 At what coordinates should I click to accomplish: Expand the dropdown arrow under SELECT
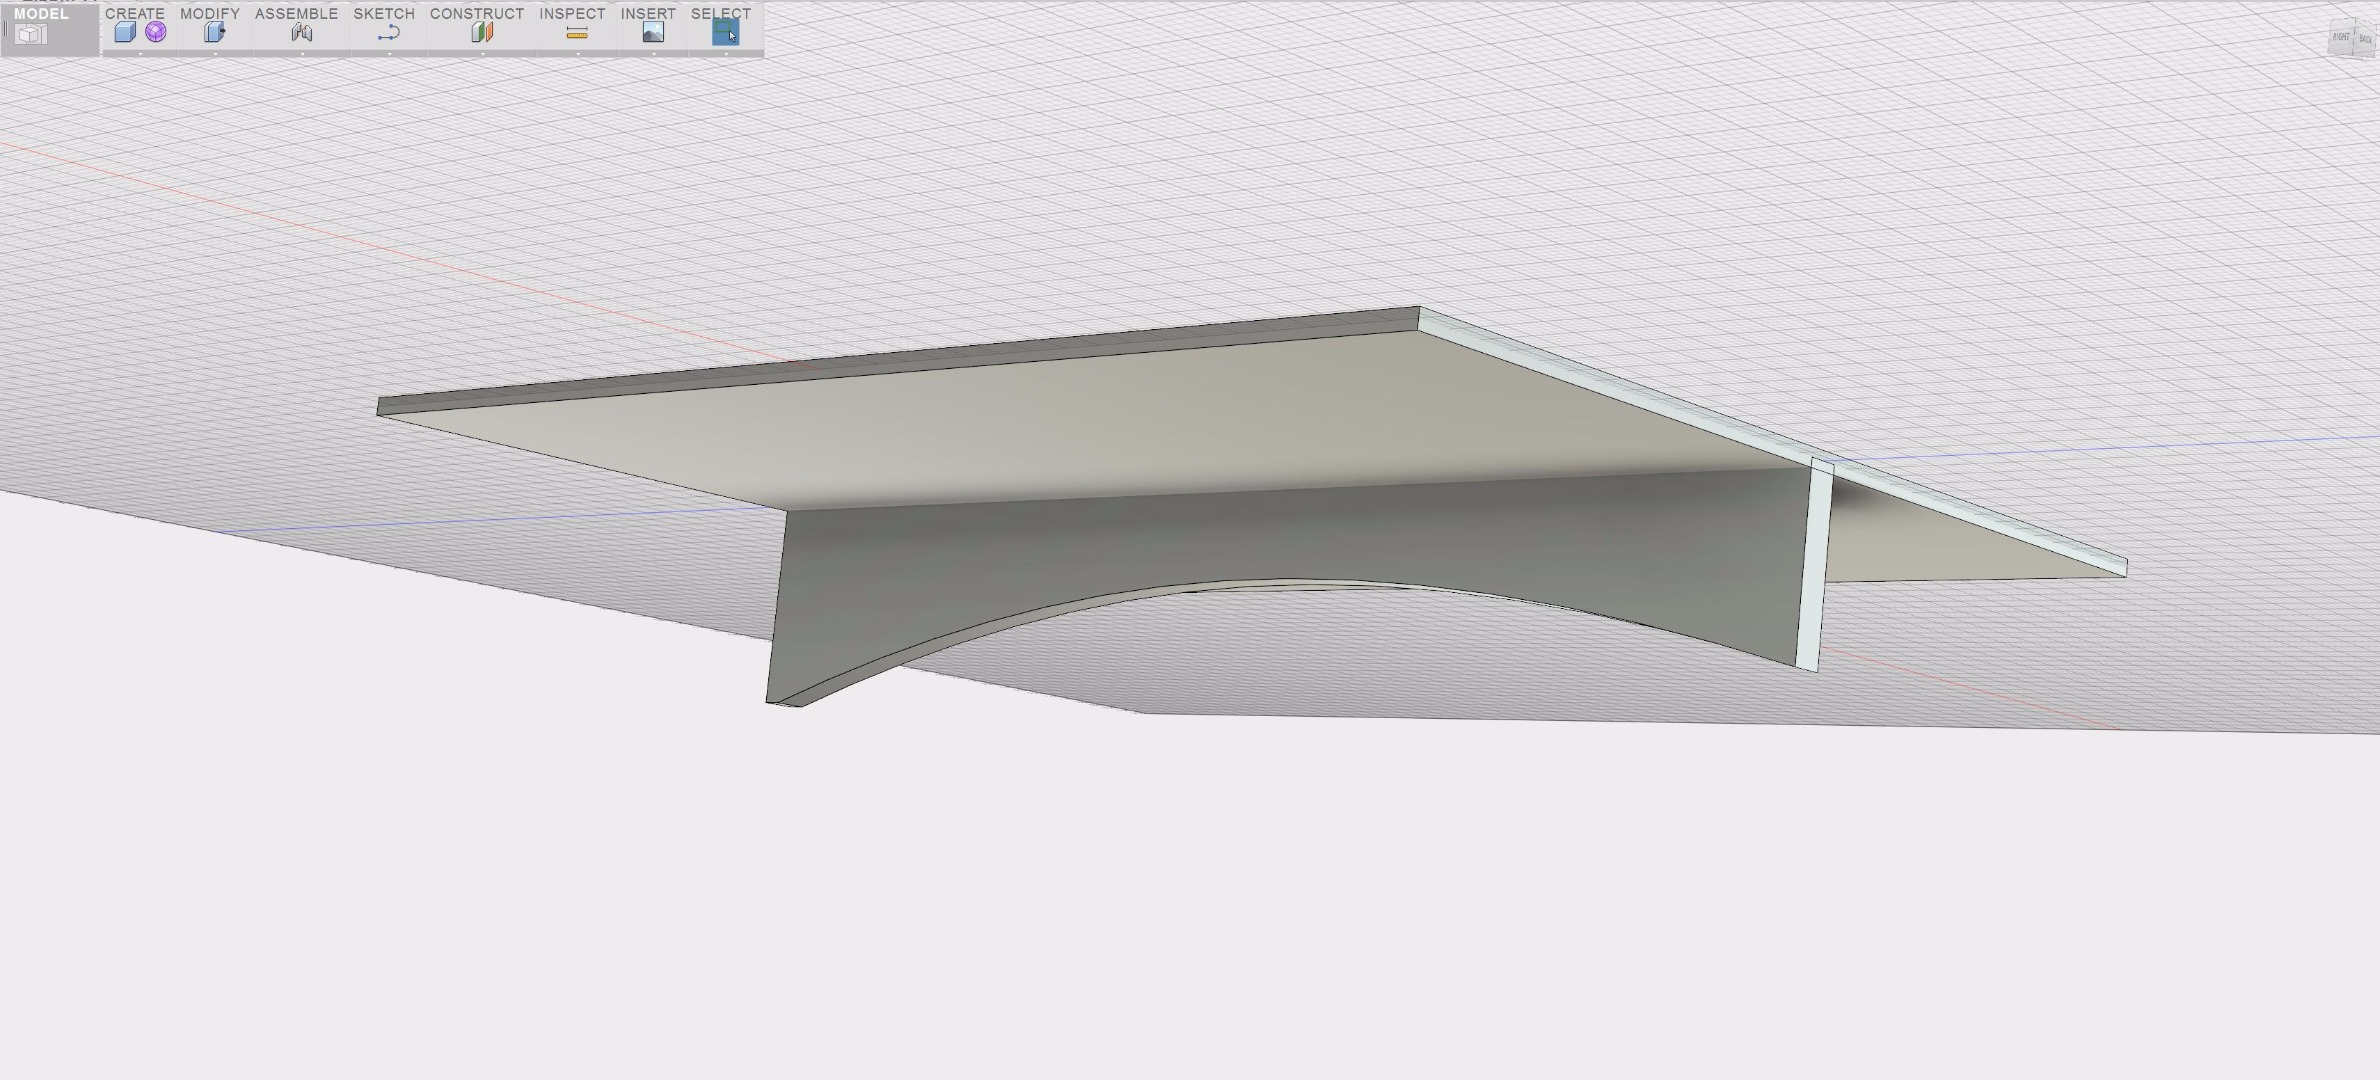(x=725, y=53)
